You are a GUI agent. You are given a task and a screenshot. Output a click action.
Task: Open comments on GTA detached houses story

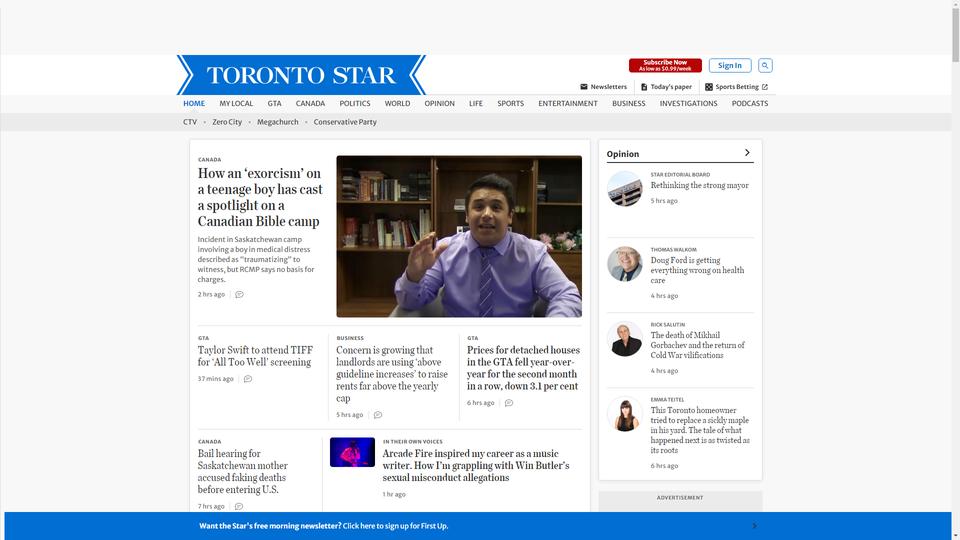tap(509, 403)
